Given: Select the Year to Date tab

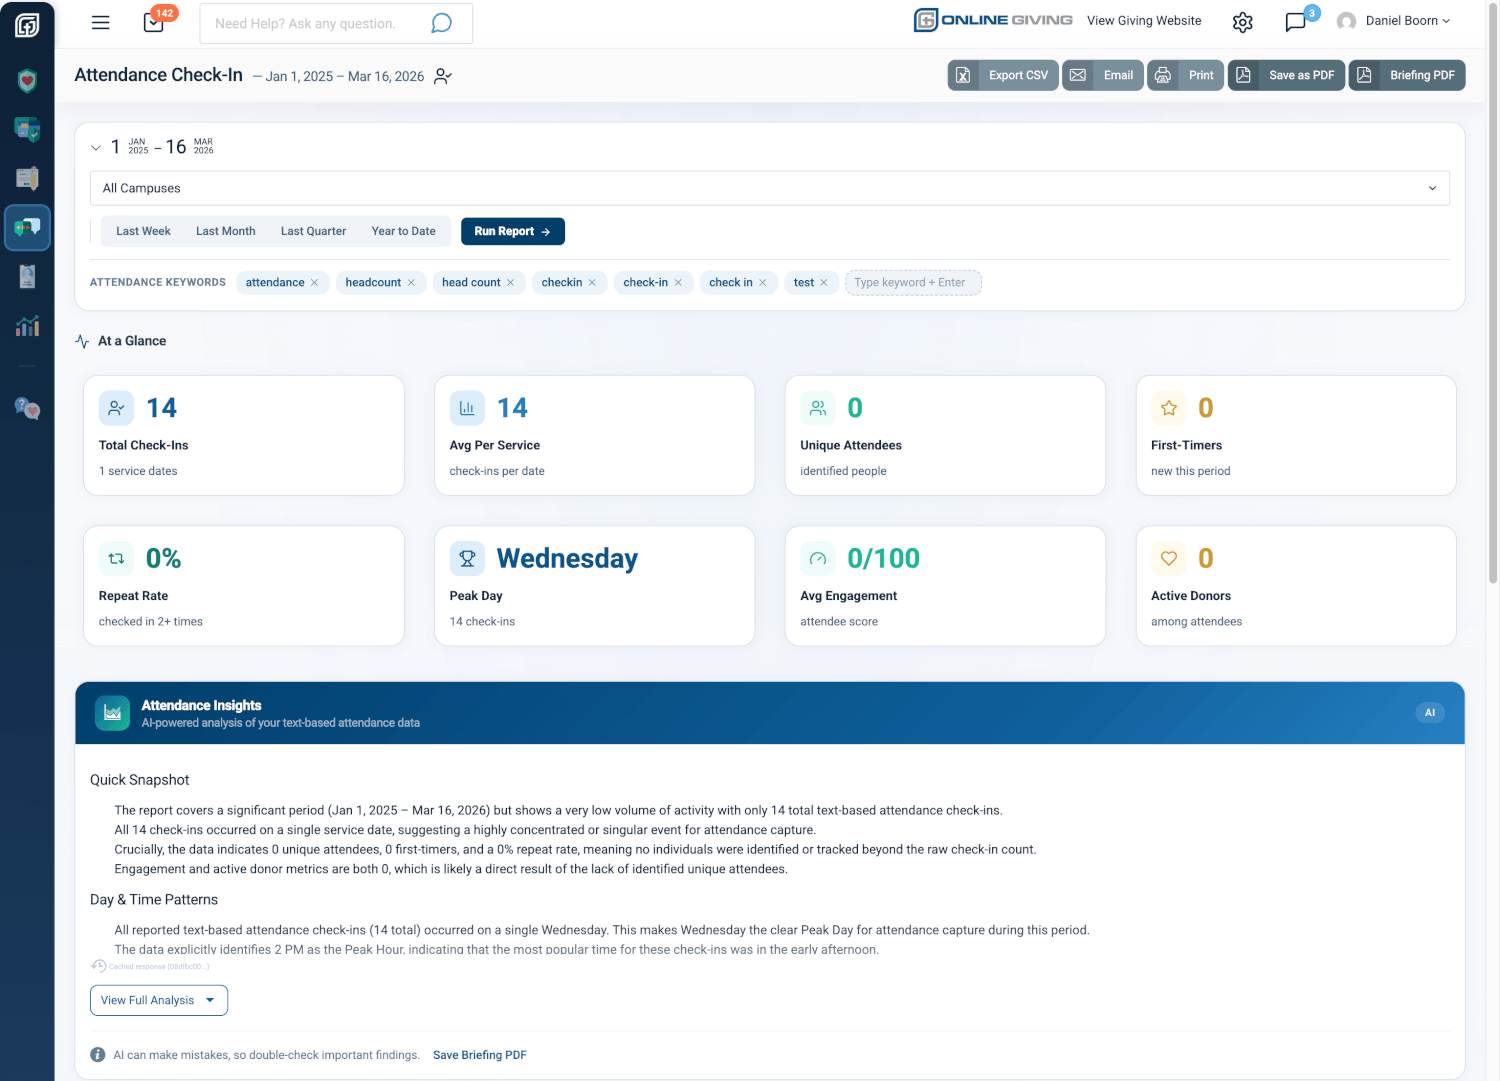Looking at the screenshot, I should [x=403, y=231].
